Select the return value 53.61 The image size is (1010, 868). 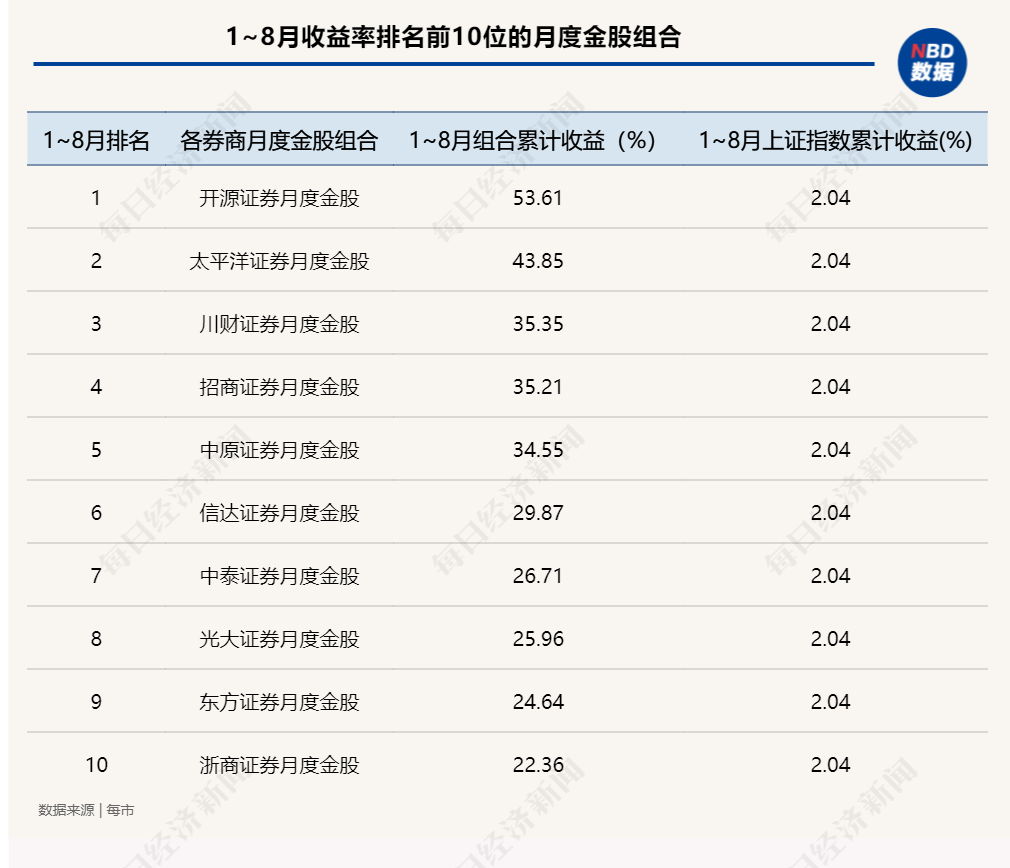(538, 198)
